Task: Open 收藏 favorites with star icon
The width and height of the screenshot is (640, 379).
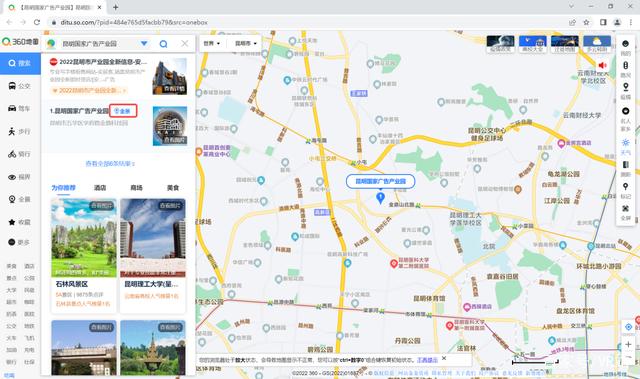Action: coord(20,222)
